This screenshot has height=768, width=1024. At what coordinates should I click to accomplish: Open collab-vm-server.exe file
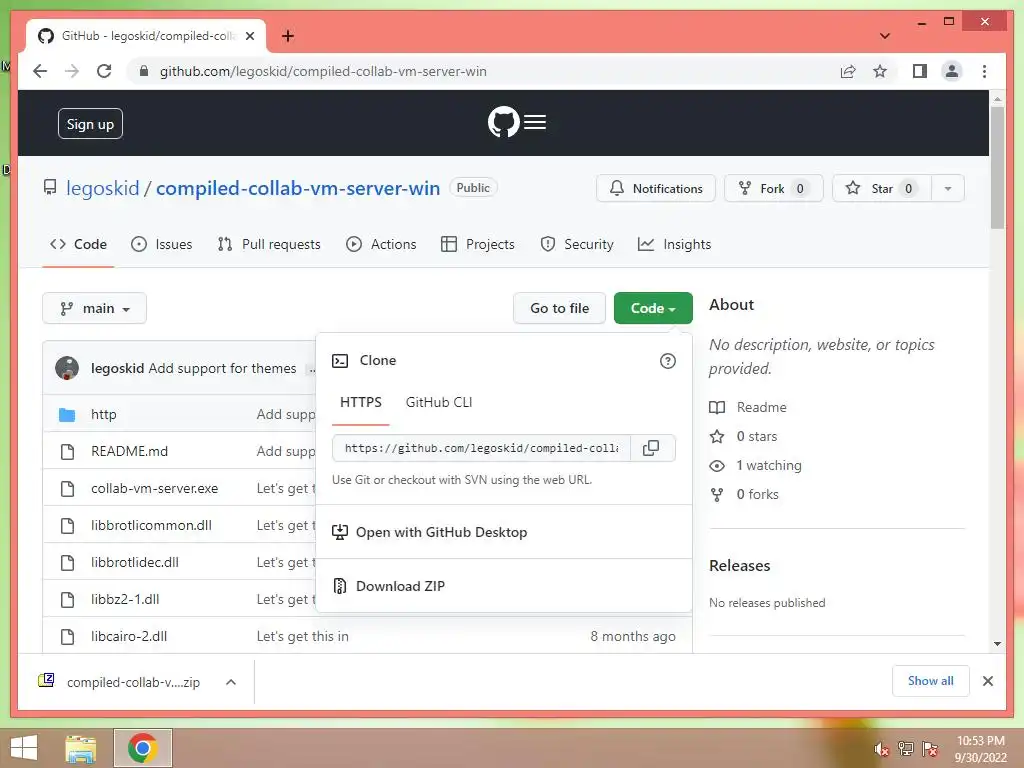click(155, 488)
